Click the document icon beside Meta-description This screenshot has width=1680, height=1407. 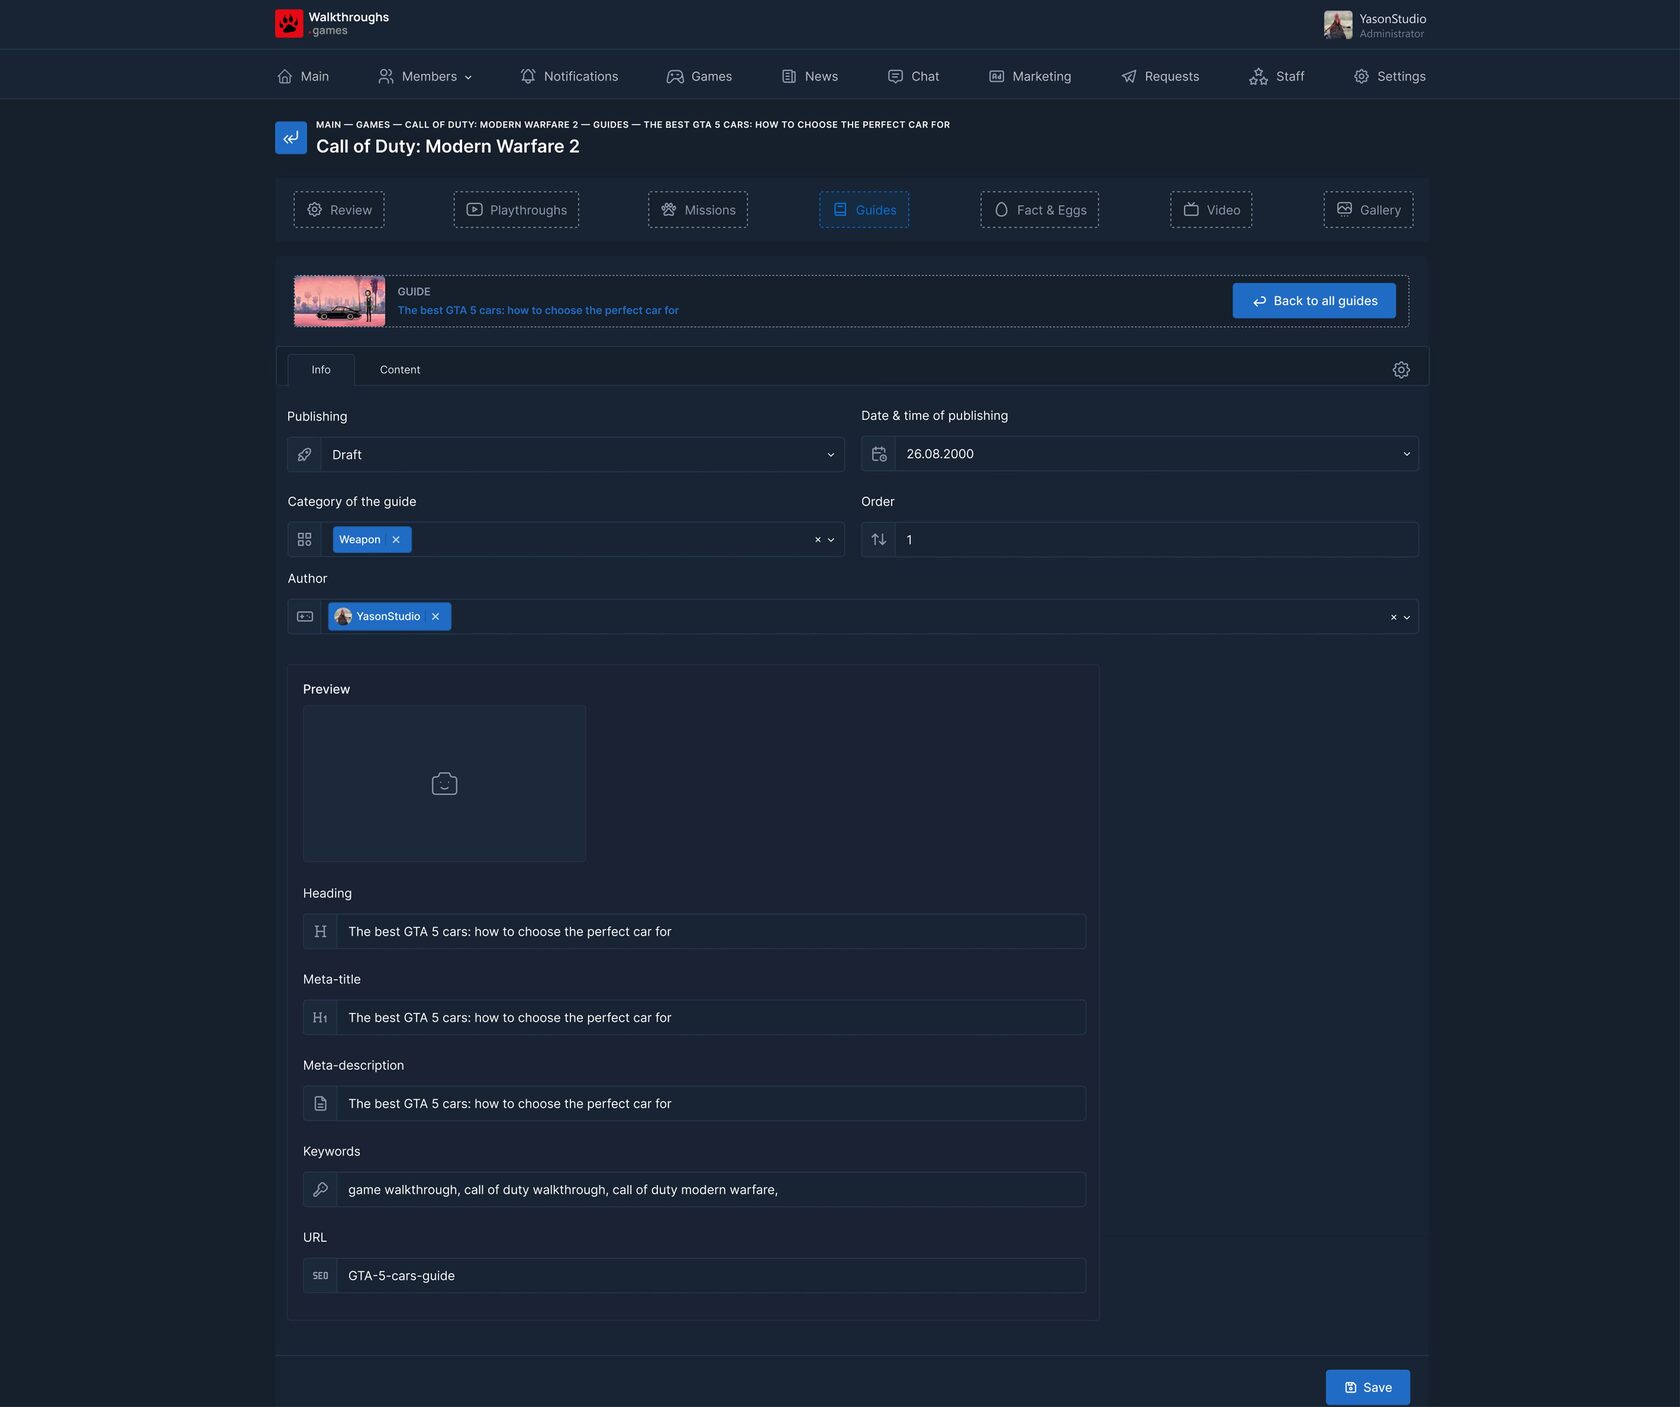point(320,1104)
